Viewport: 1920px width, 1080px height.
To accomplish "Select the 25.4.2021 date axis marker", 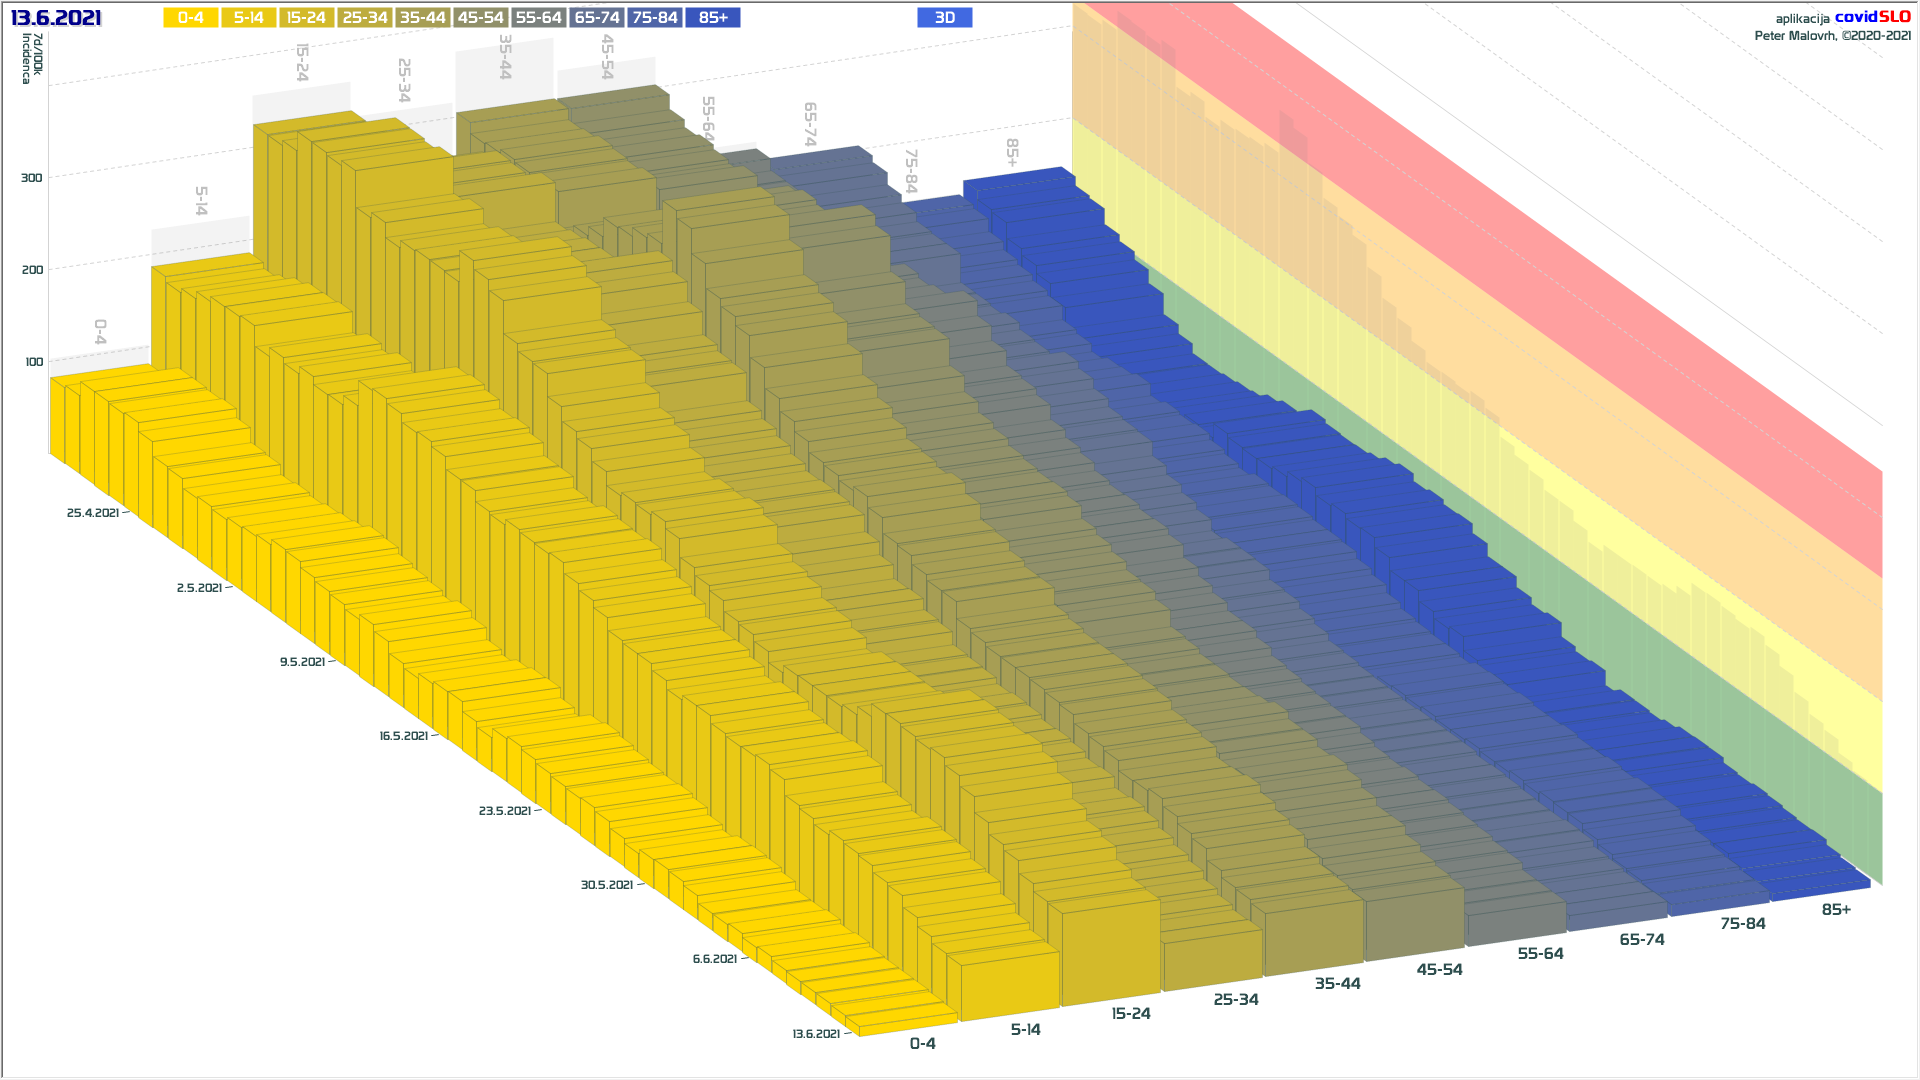I will pos(93,513).
